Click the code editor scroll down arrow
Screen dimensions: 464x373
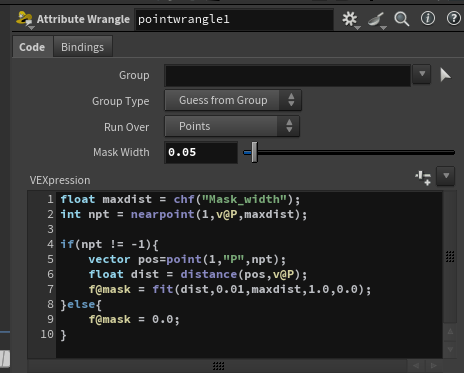click(450, 349)
